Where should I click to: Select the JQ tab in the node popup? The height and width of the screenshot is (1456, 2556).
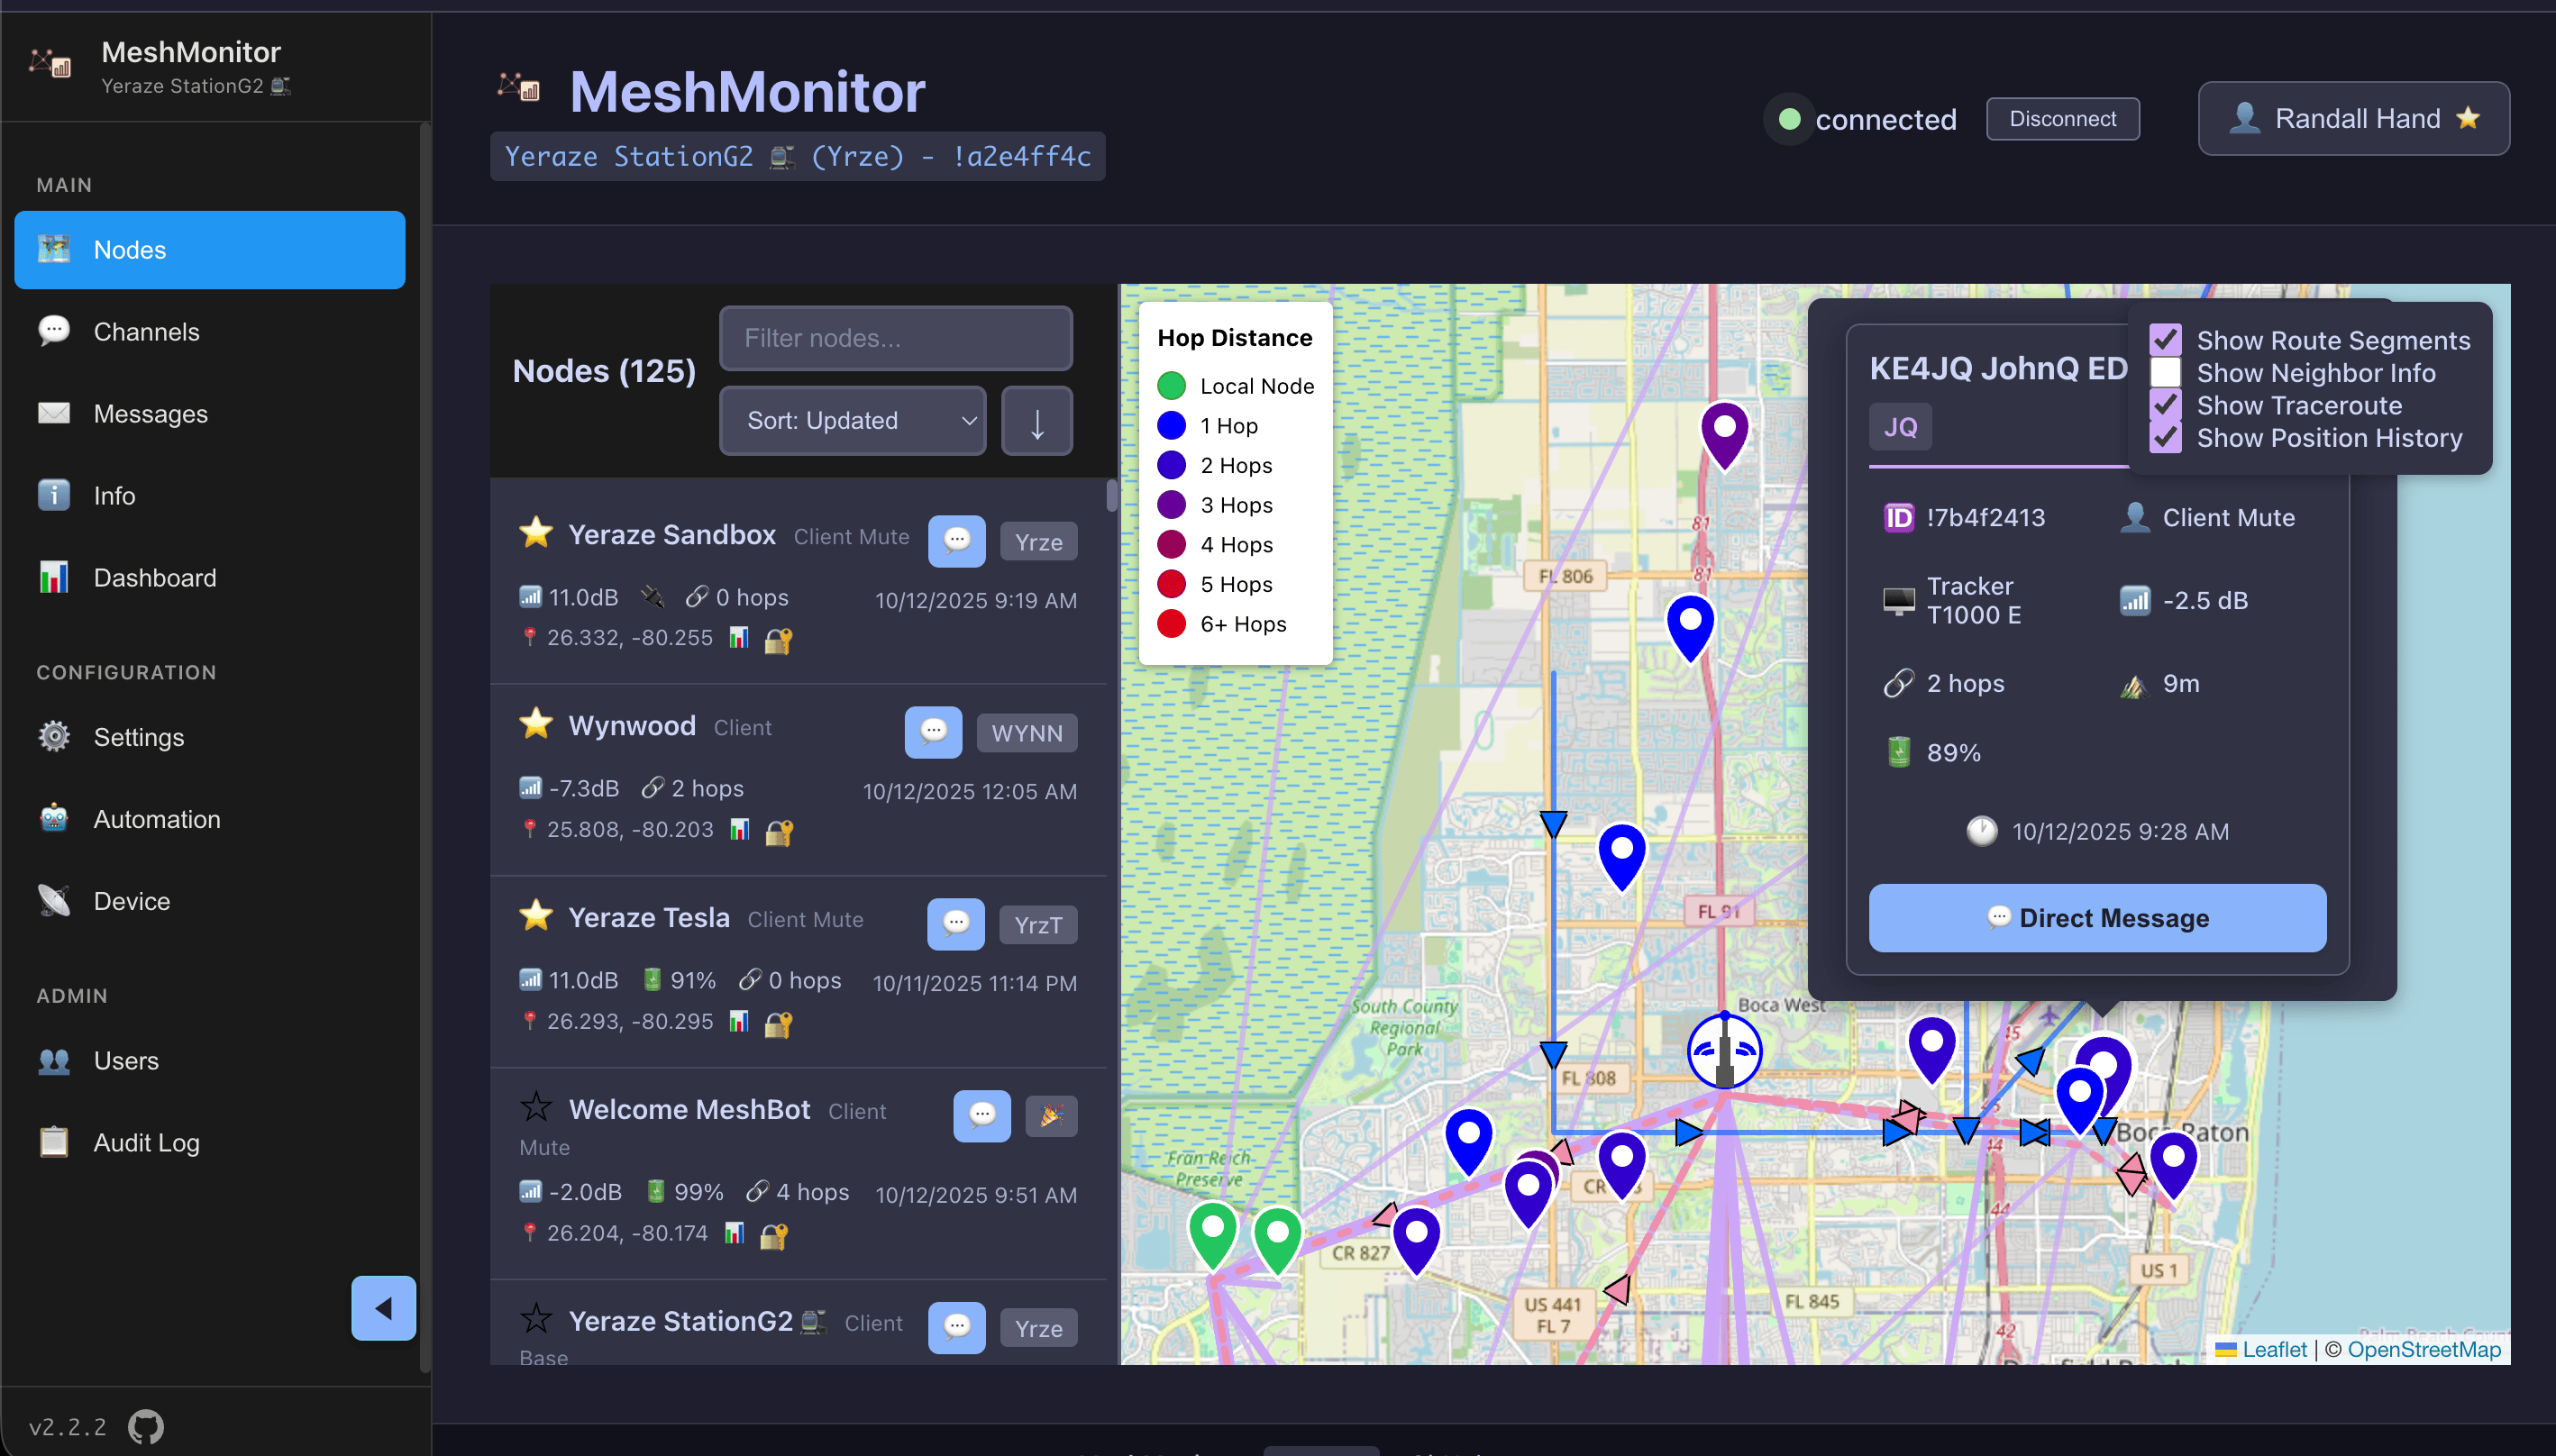click(1899, 425)
